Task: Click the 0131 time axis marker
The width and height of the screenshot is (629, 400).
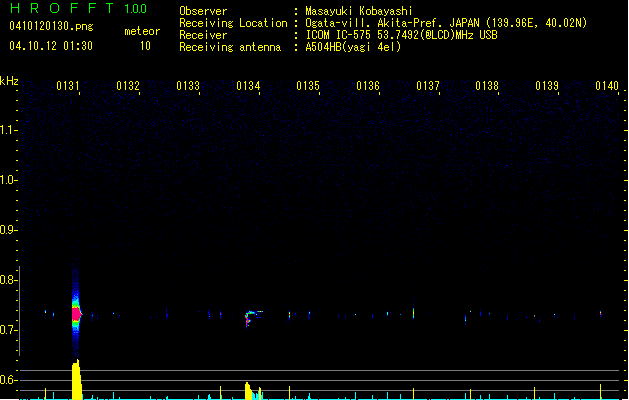Action: click(x=68, y=86)
